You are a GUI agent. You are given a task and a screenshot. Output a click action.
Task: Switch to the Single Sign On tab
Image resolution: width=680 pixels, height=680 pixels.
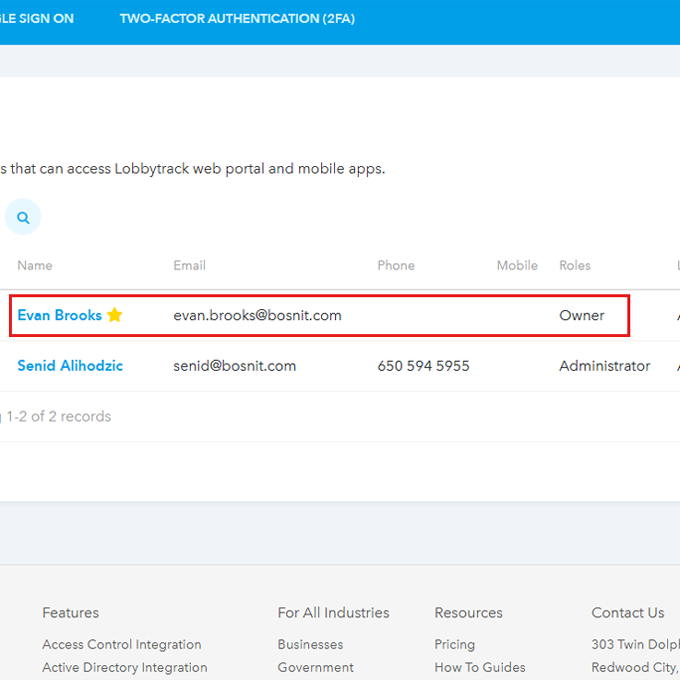coord(37,18)
